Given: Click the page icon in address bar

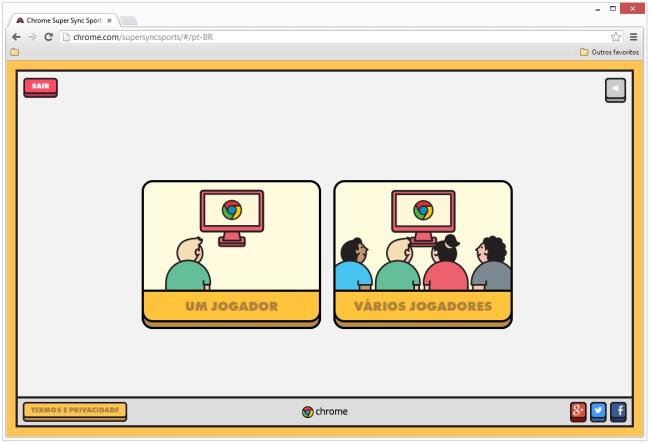Looking at the screenshot, I should [66, 37].
